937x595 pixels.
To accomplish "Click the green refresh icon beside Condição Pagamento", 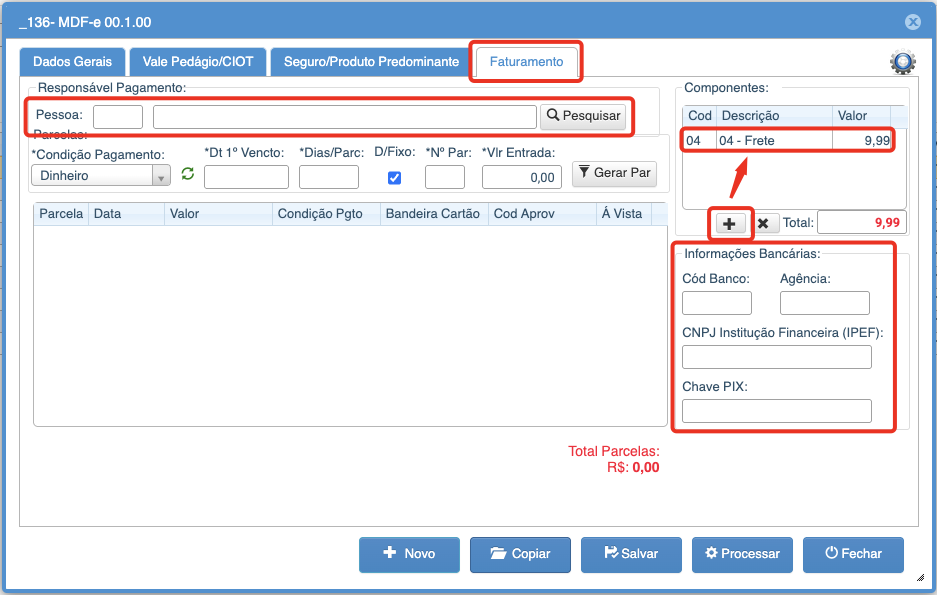I will pos(187,175).
